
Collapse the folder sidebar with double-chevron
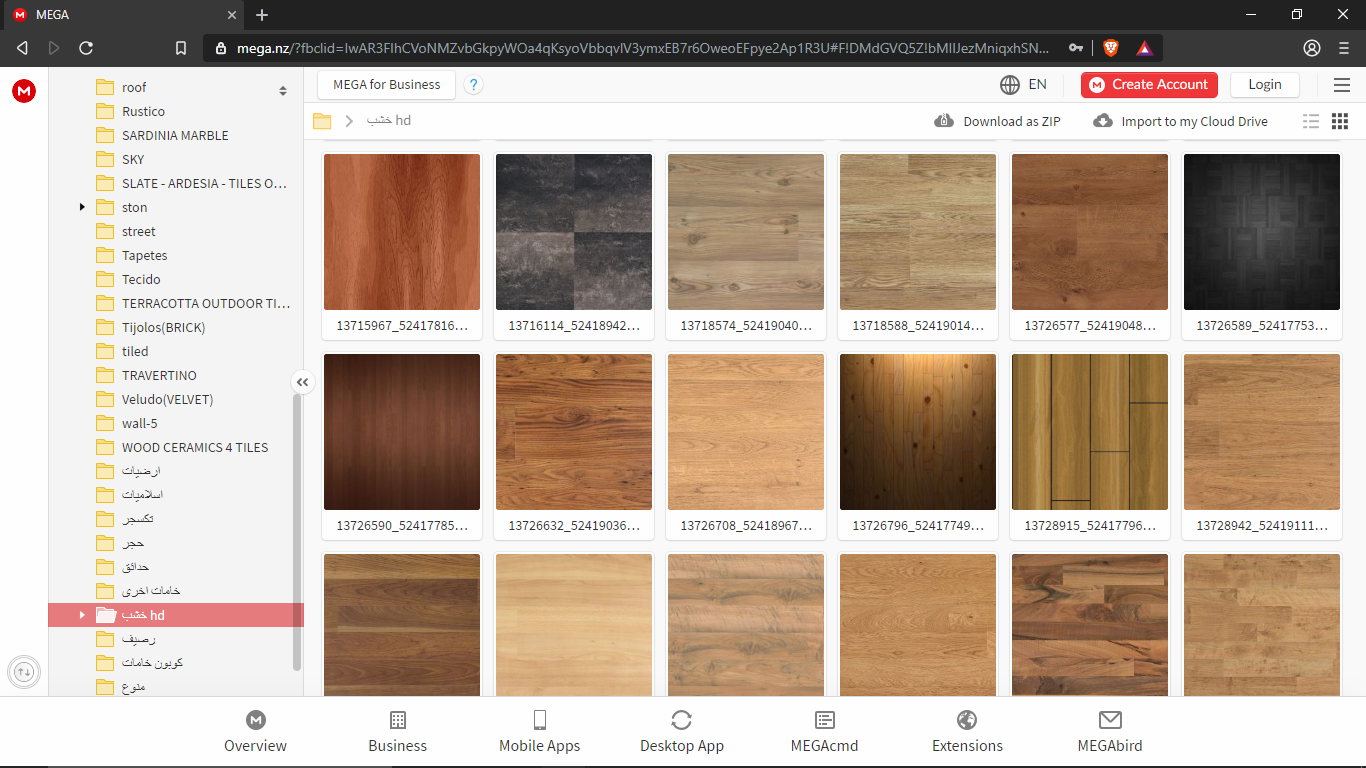(x=302, y=382)
